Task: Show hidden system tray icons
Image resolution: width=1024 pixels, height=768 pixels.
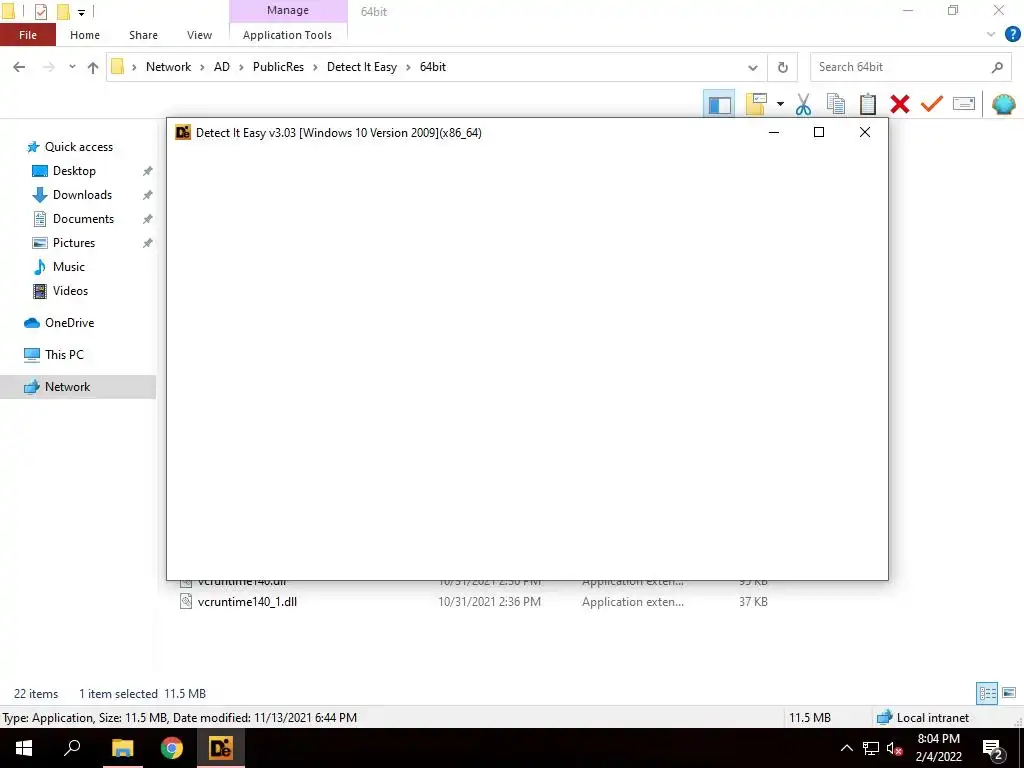Action: (846, 748)
